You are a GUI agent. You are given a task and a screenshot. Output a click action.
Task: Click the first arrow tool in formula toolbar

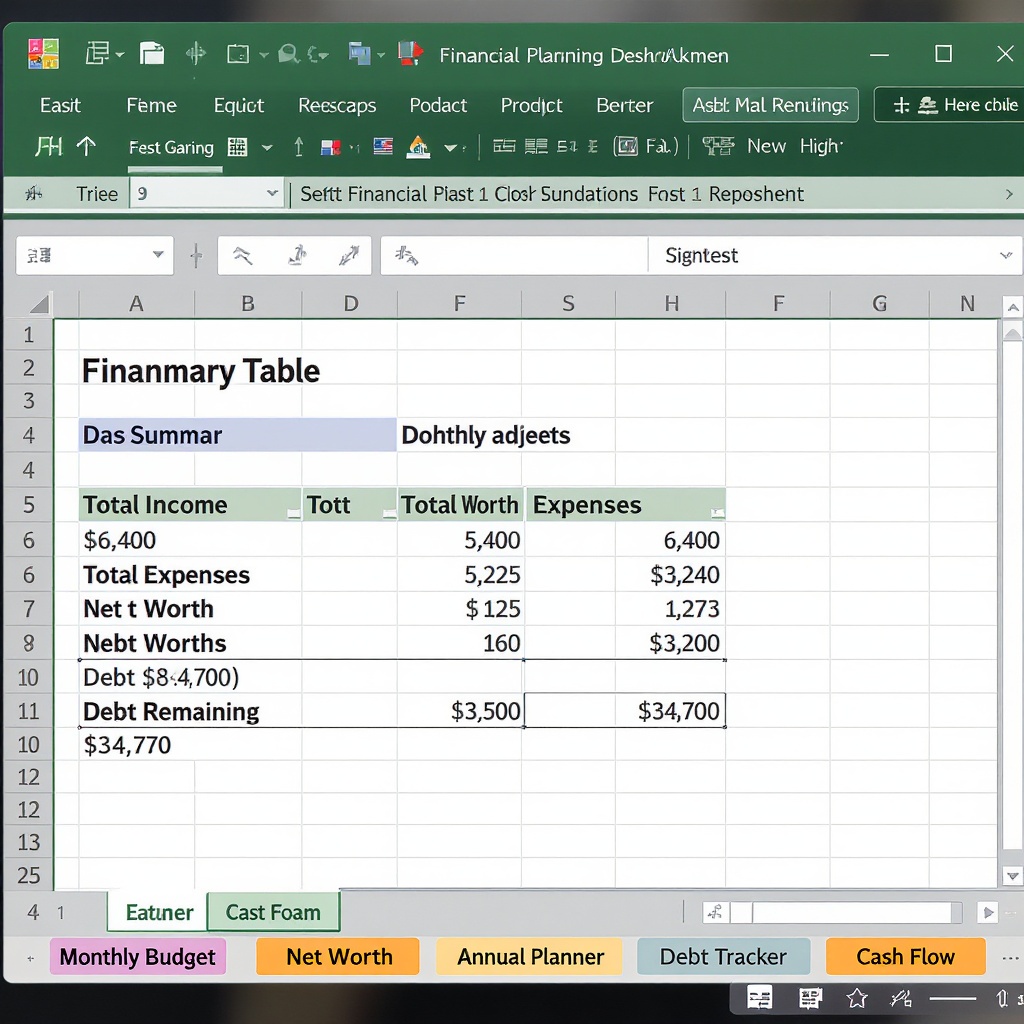click(243, 255)
